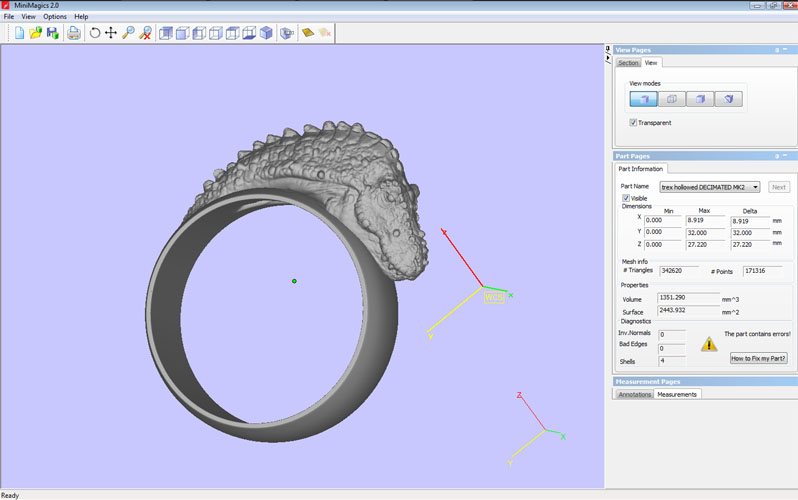
Task: Click the pin icon on View Pages header
Action: 777,50
